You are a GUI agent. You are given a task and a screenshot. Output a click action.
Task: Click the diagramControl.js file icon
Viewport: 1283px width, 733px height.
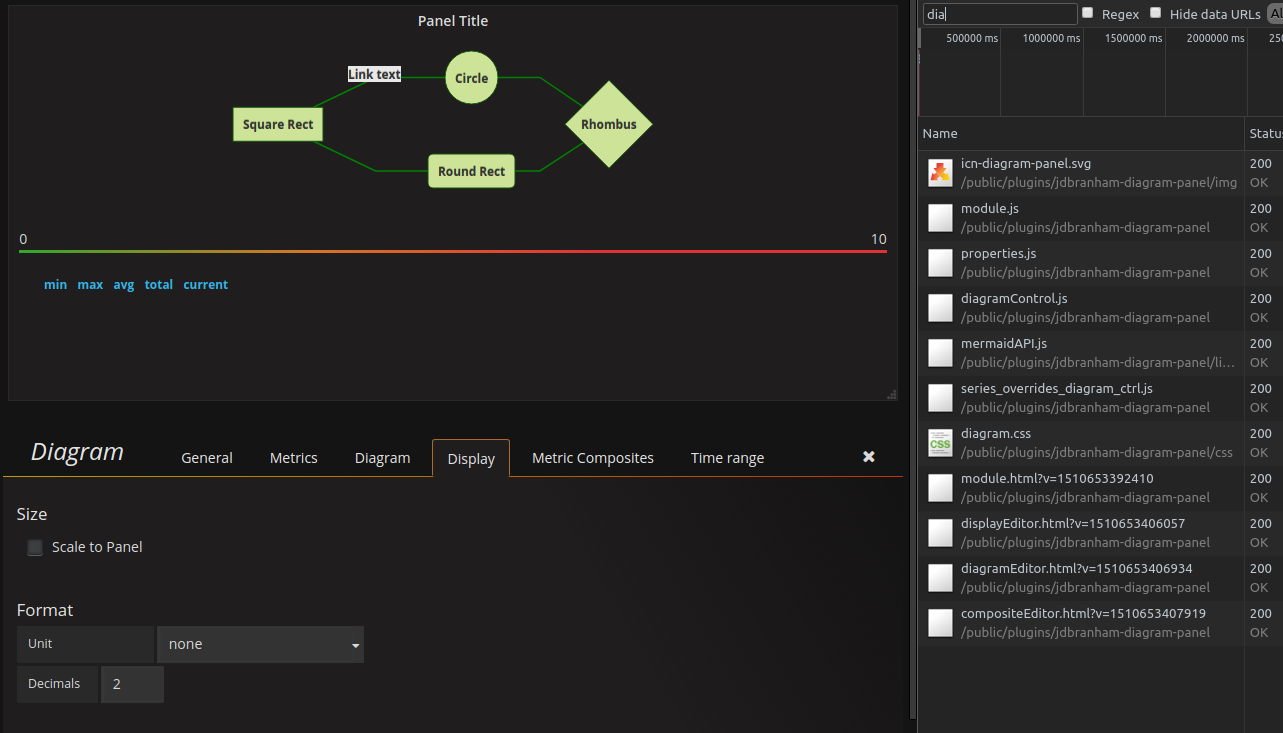click(940, 307)
